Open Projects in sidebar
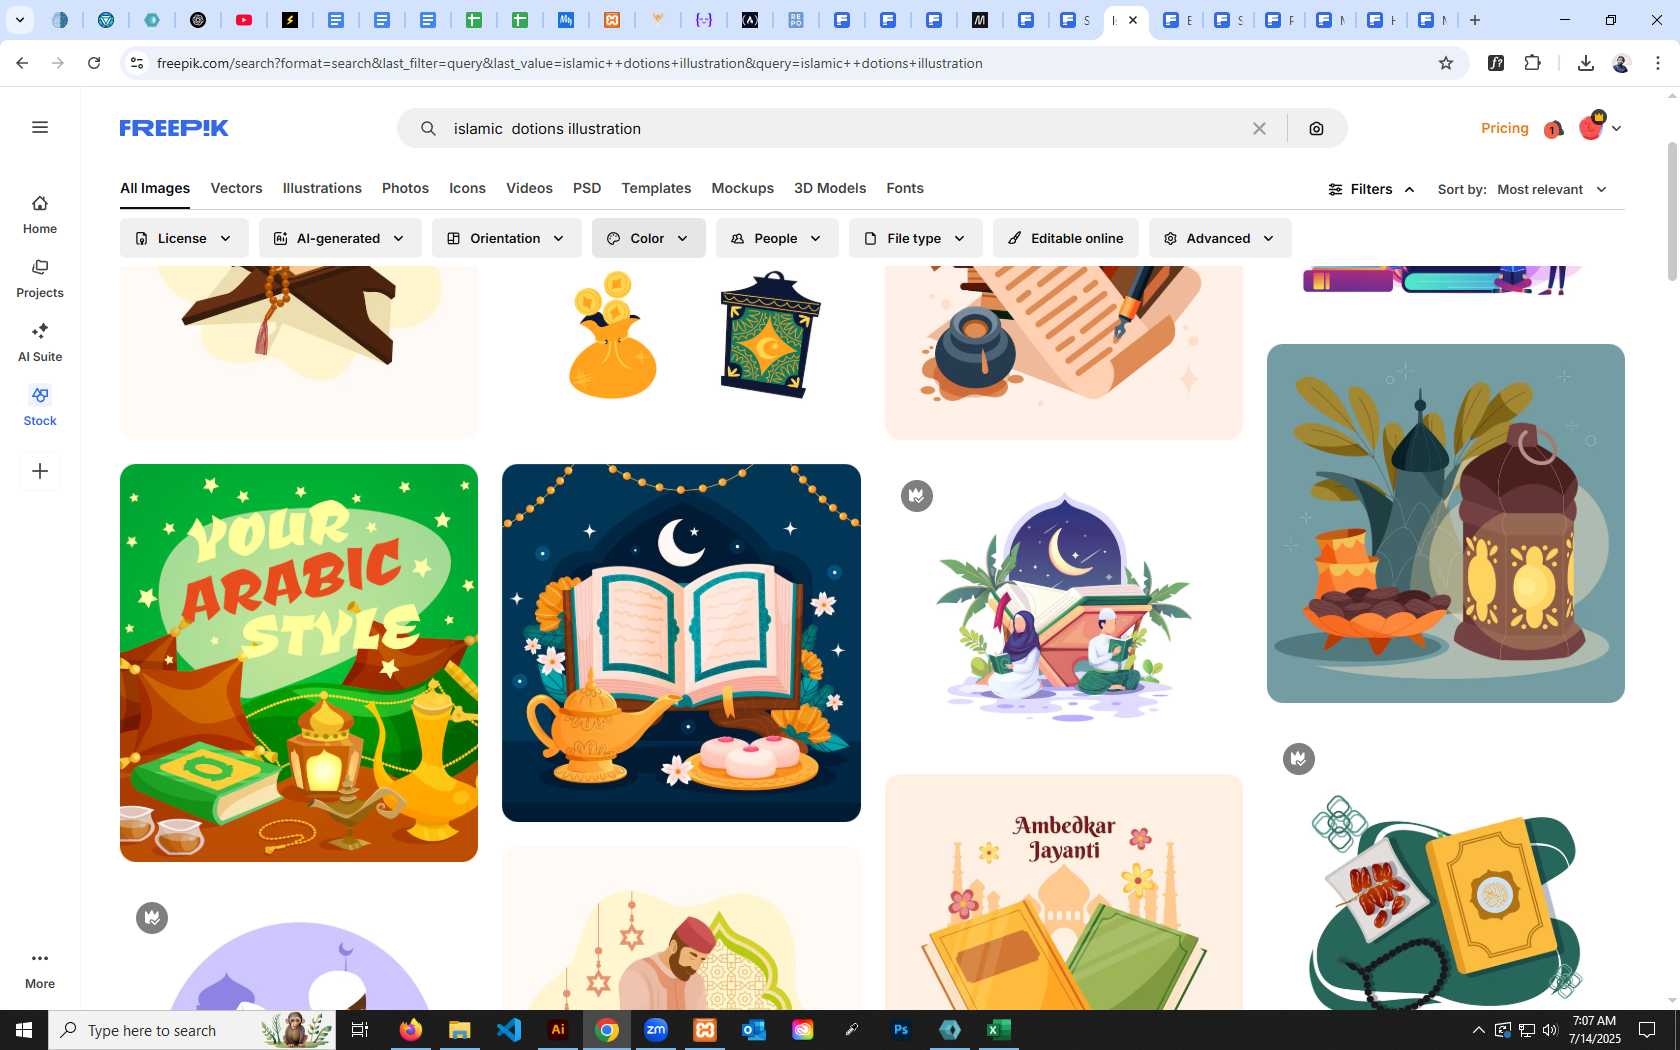This screenshot has width=1680, height=1050. point(40,279)
